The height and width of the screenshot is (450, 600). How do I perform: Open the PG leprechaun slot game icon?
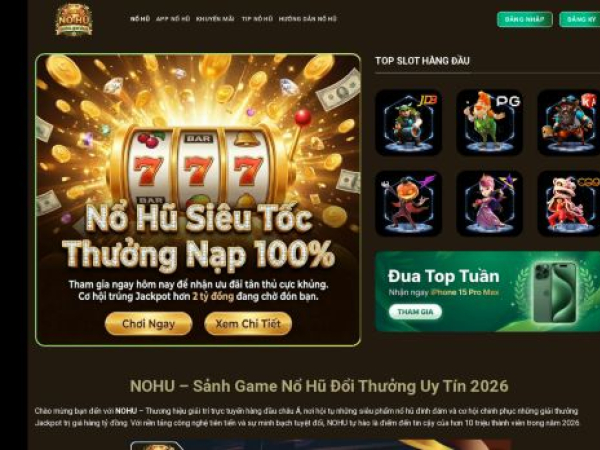(489, 122)
